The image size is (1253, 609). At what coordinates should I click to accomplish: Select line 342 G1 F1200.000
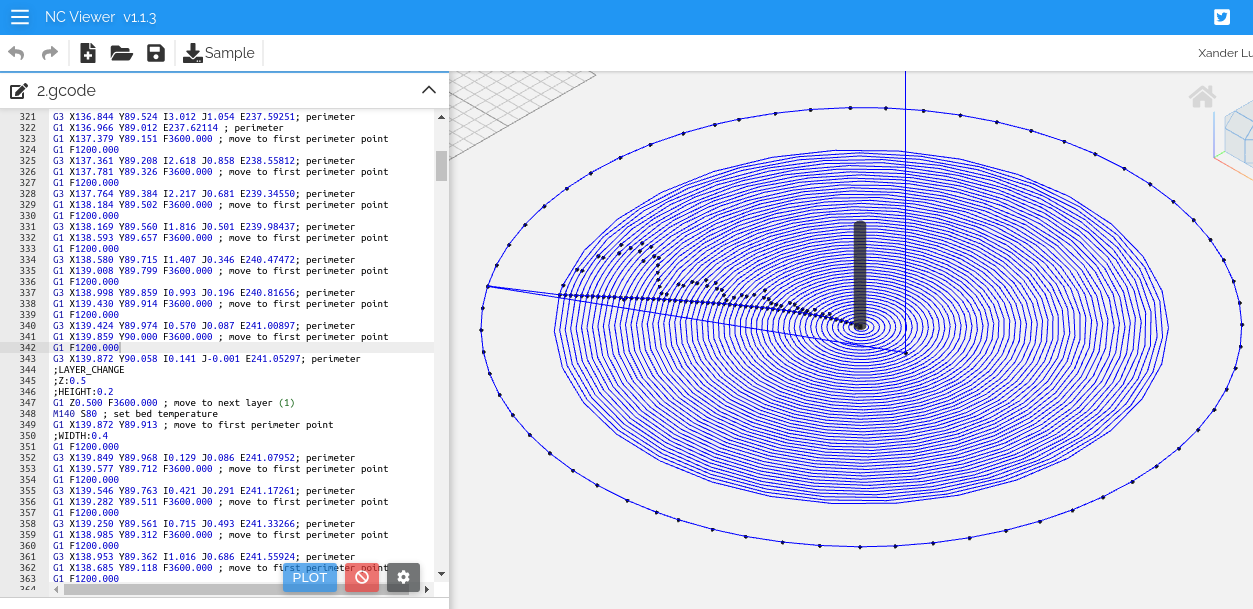click(x=86, y=347)
